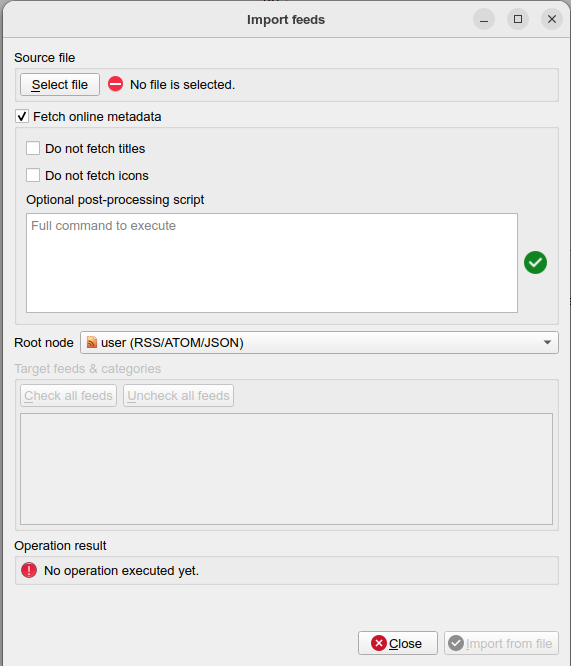Click the empty target feeds list area
The width and height of the screenshot is (571, 666).
tap(286, 469)
